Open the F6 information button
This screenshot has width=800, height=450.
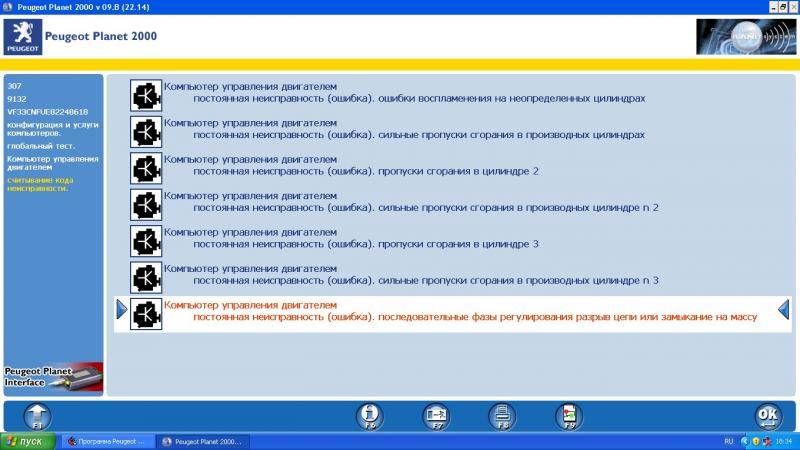click(370, 414)
